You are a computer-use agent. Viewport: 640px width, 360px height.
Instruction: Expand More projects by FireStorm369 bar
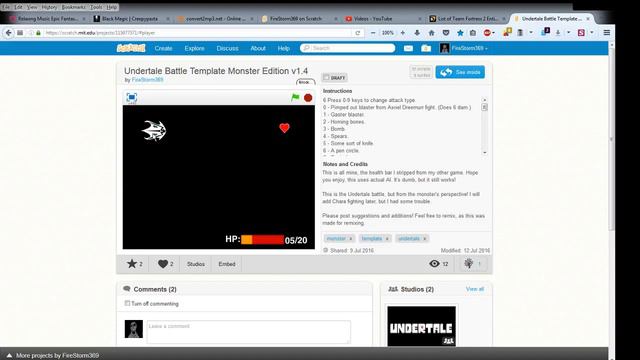point(53,356)
